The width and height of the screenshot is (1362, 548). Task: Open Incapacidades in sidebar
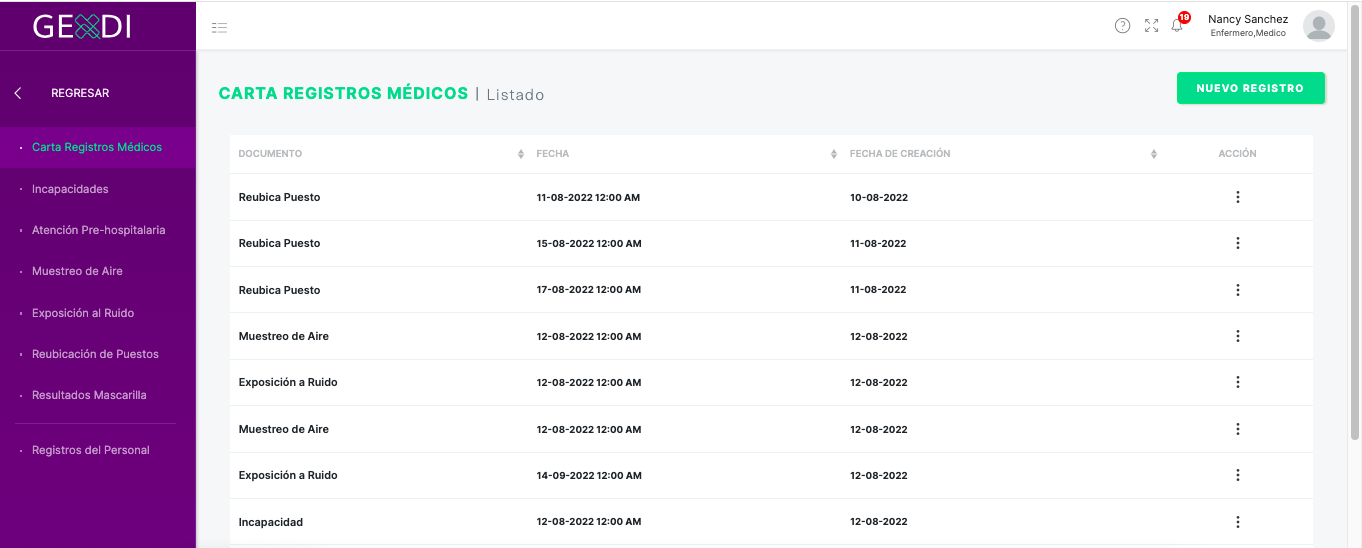pos(70,189)
